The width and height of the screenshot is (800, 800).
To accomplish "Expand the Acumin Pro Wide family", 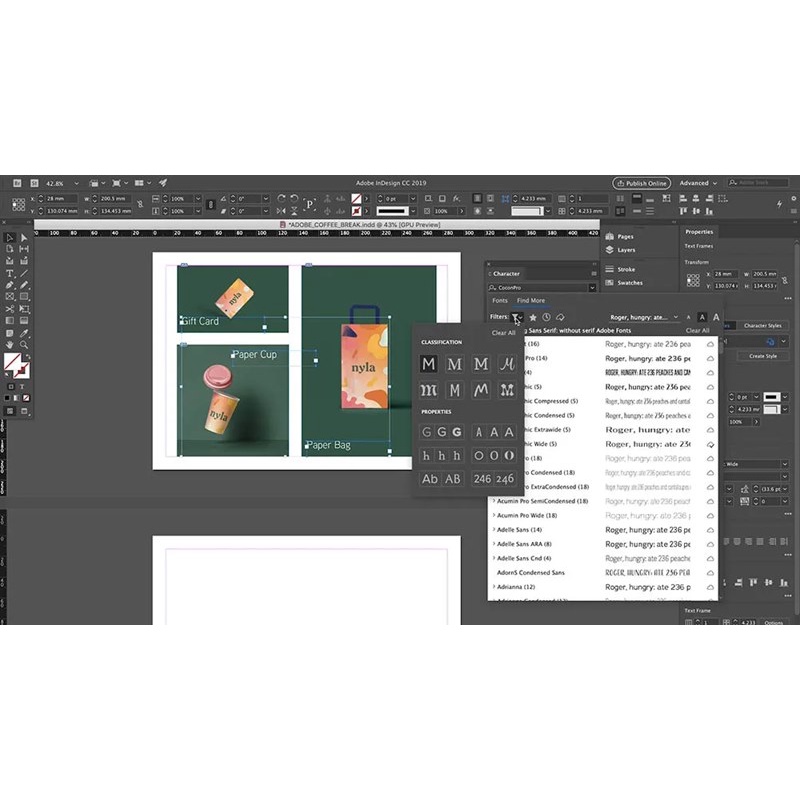I will pyautogui.click(x=494, y=515).
